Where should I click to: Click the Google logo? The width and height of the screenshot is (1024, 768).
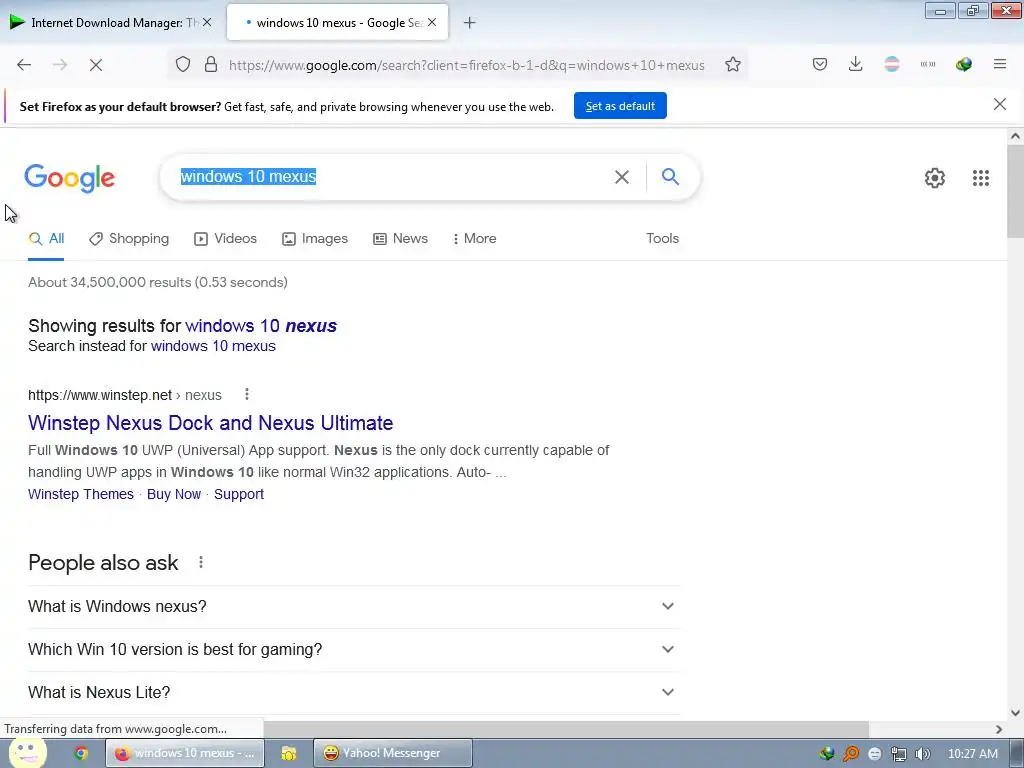[x=70, y=178]
